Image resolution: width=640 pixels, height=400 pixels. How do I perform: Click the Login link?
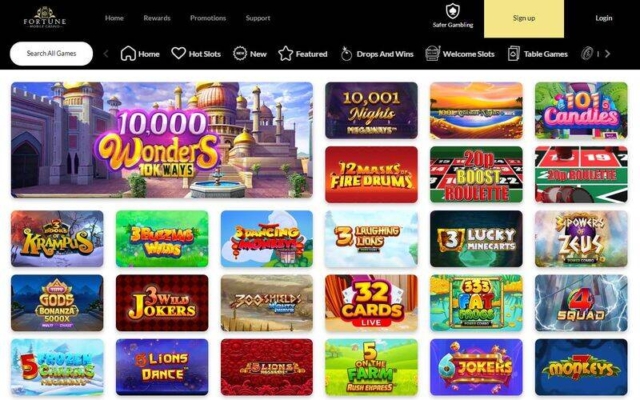click(x=603, y=18)
